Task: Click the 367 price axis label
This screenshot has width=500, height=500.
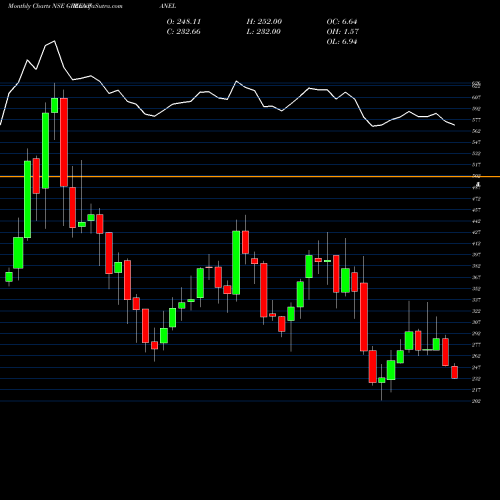Action: (476, 277)
